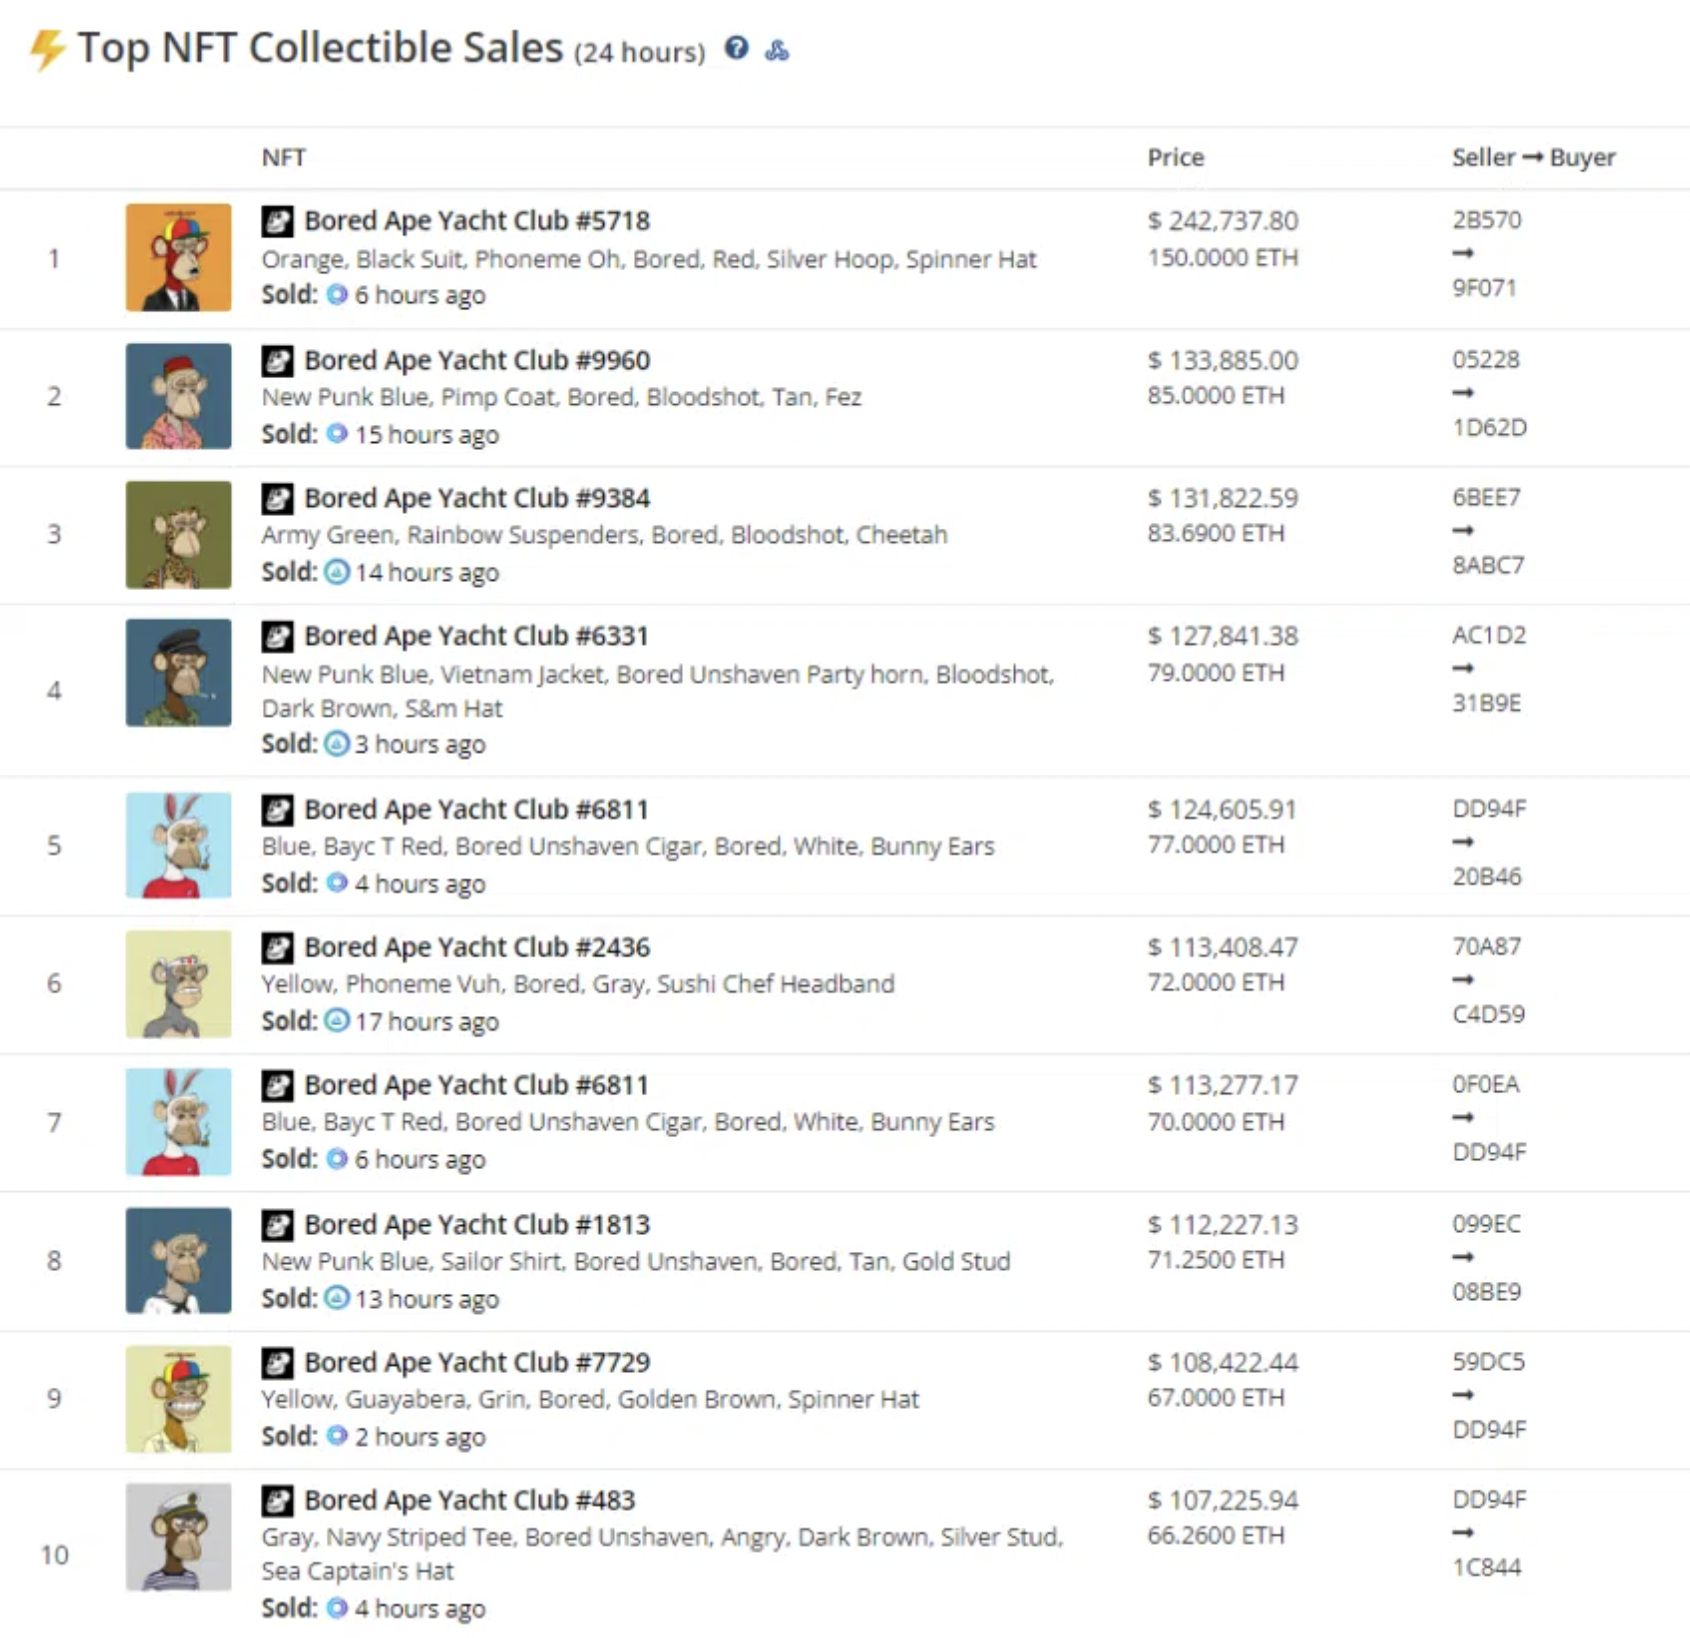Click the collection icon beside Bored Ape #483
1690x1638 pixels.
coord(278,1500)
